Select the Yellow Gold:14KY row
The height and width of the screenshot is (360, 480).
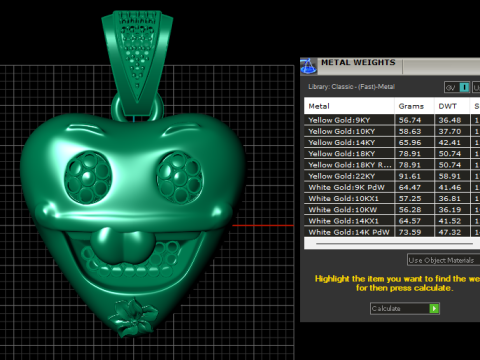coord(392,143)
